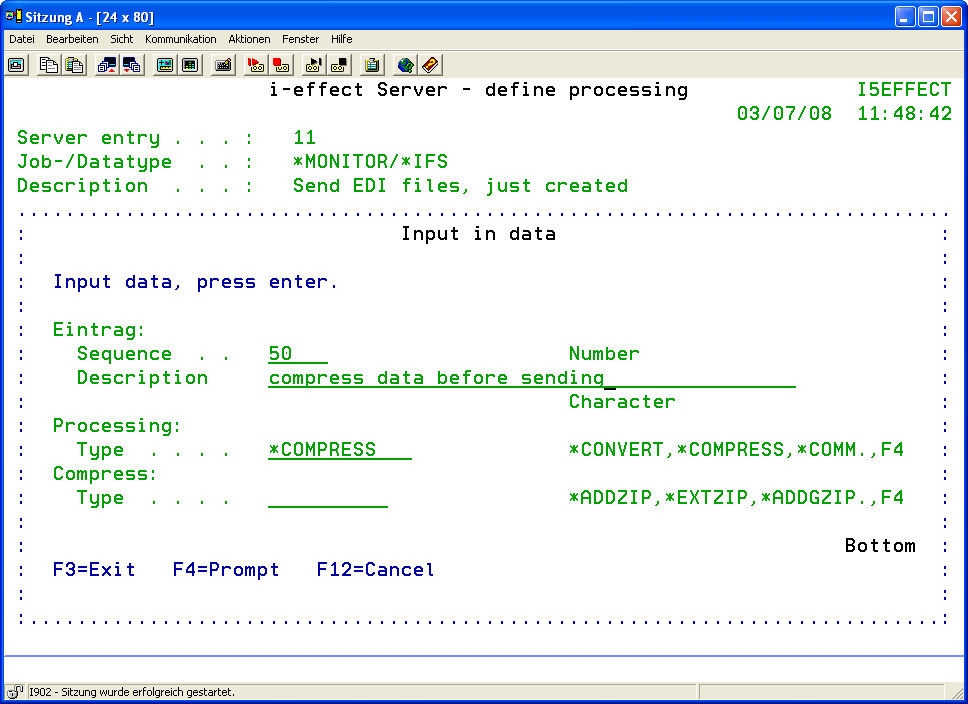Image resolution: width=968 pixels, height=704 pixels.
Task: Start macro recording from the toolbar
Action: 256,65
